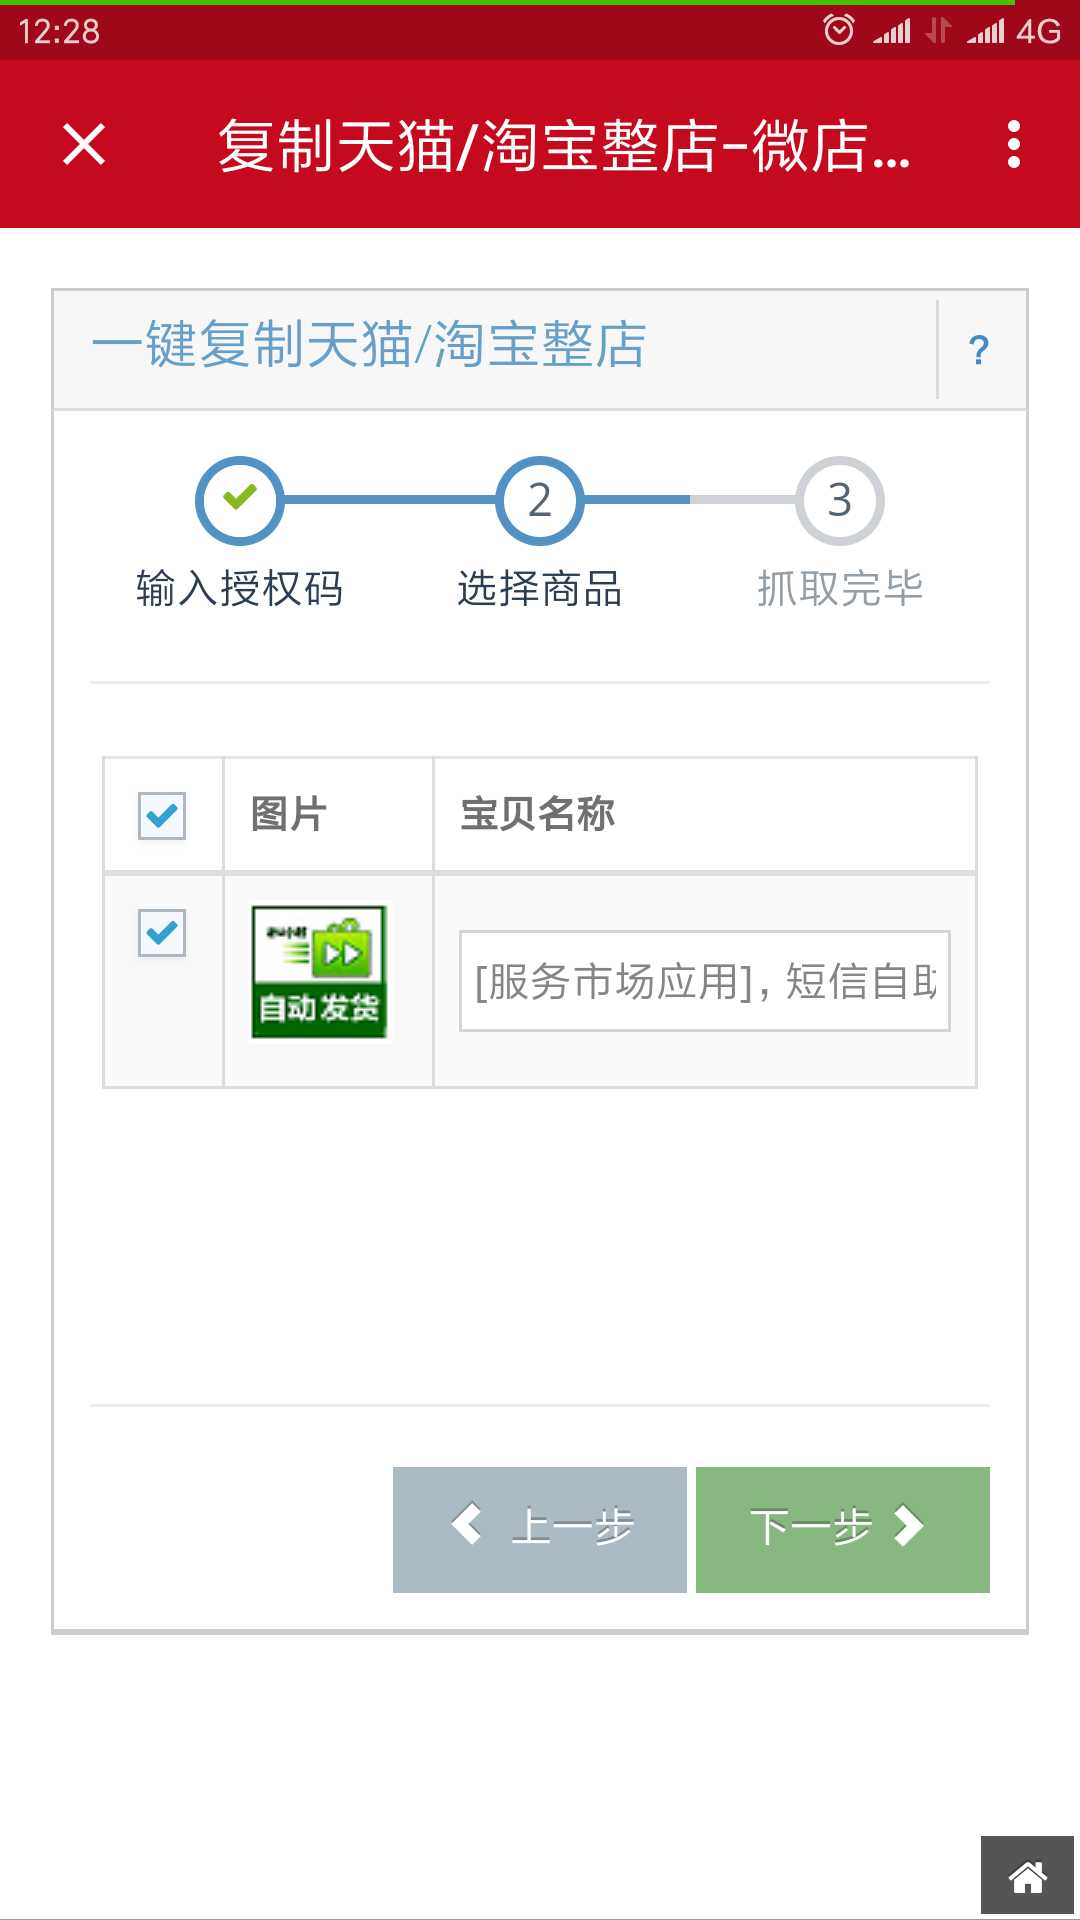Click step 2 circle 选择商品
Image resolution: width=1080 pixels, height=1920 pixels.
point(540,500)
